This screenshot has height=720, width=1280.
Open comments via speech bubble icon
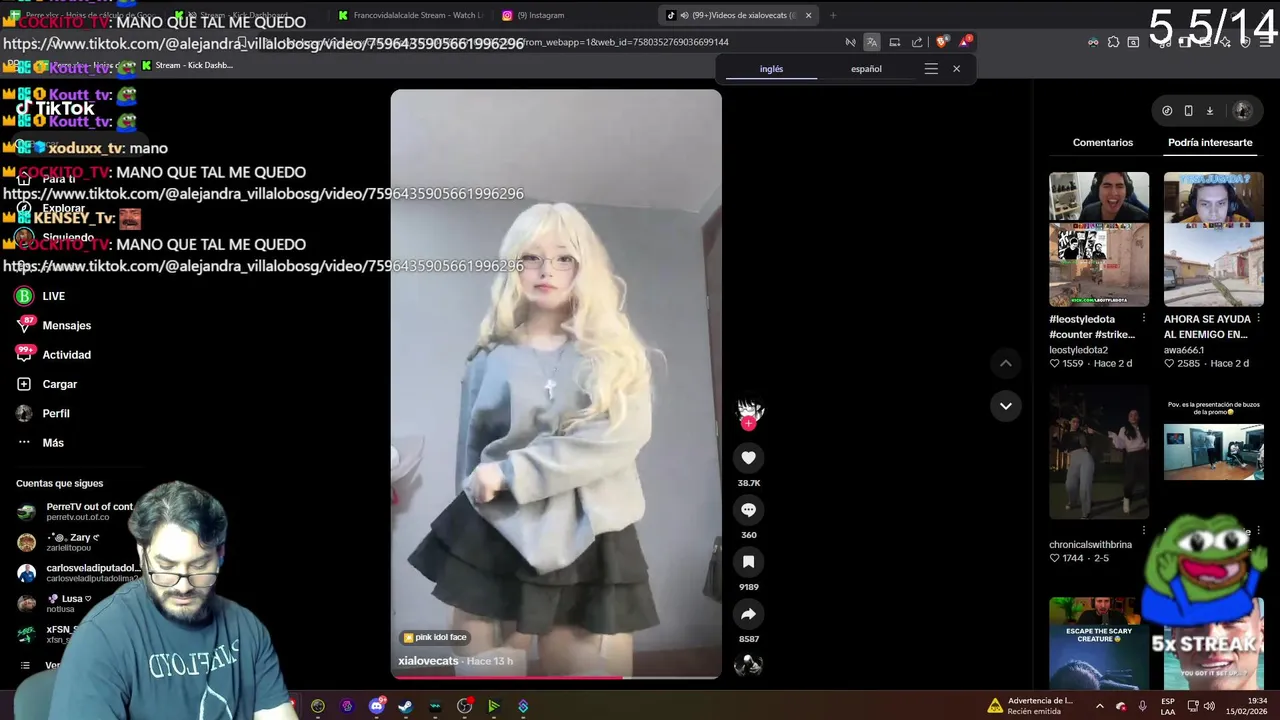(748, 510)
